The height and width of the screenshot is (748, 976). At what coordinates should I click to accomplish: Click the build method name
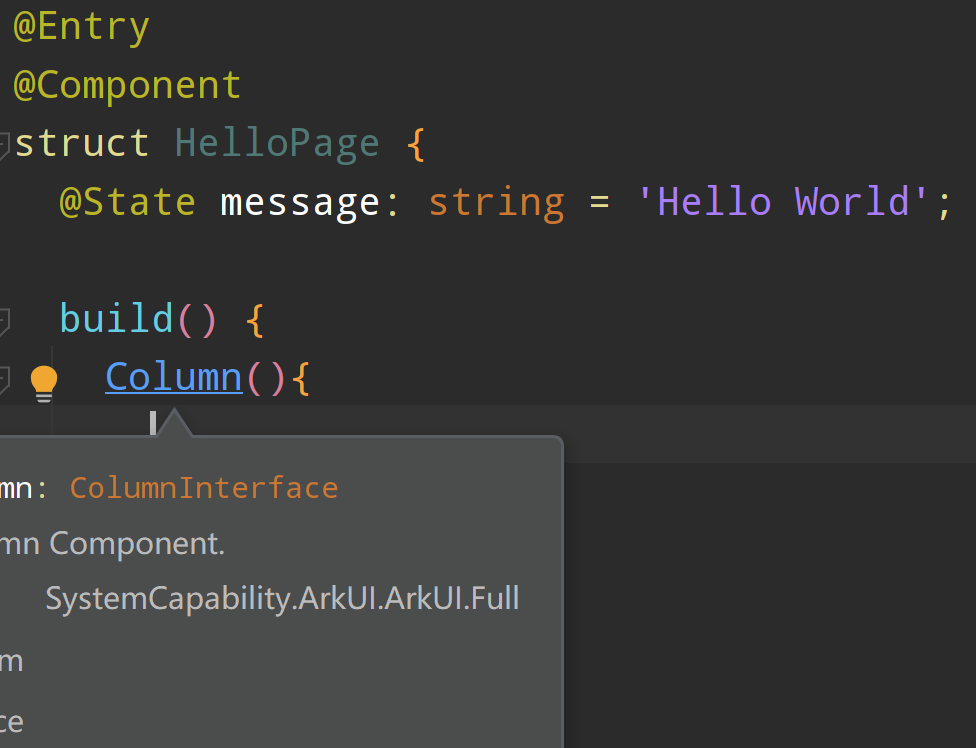pos(117,319)
